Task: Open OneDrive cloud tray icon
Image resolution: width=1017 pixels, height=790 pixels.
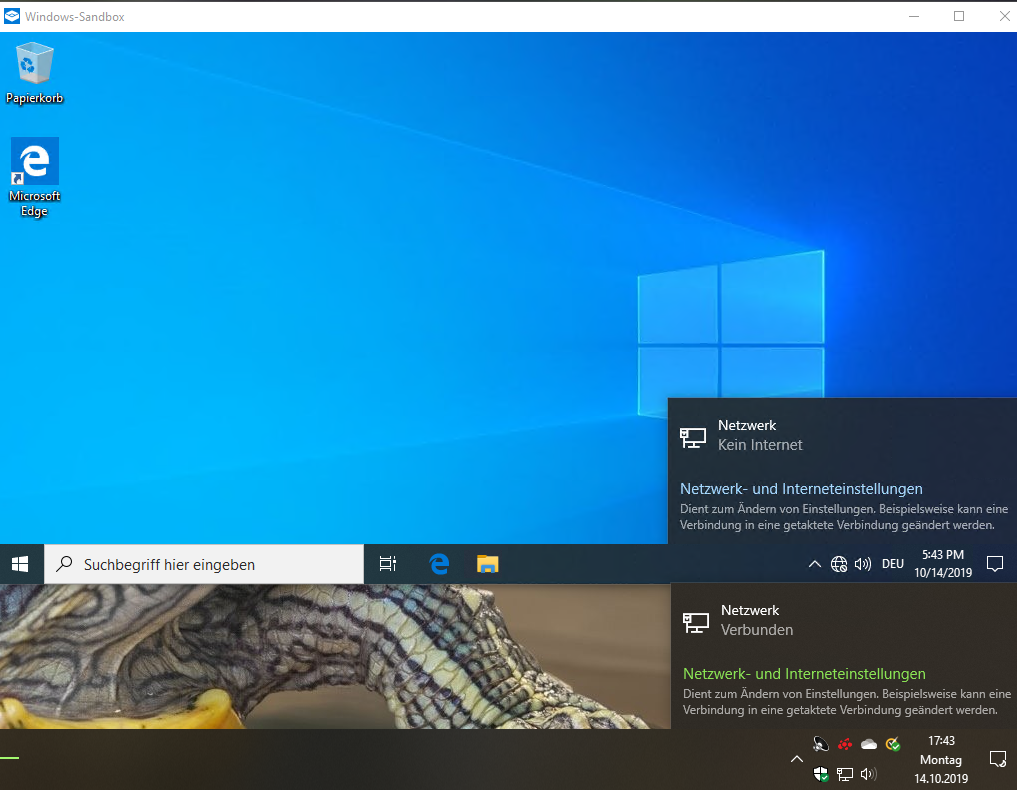Action: pos(869,744)
